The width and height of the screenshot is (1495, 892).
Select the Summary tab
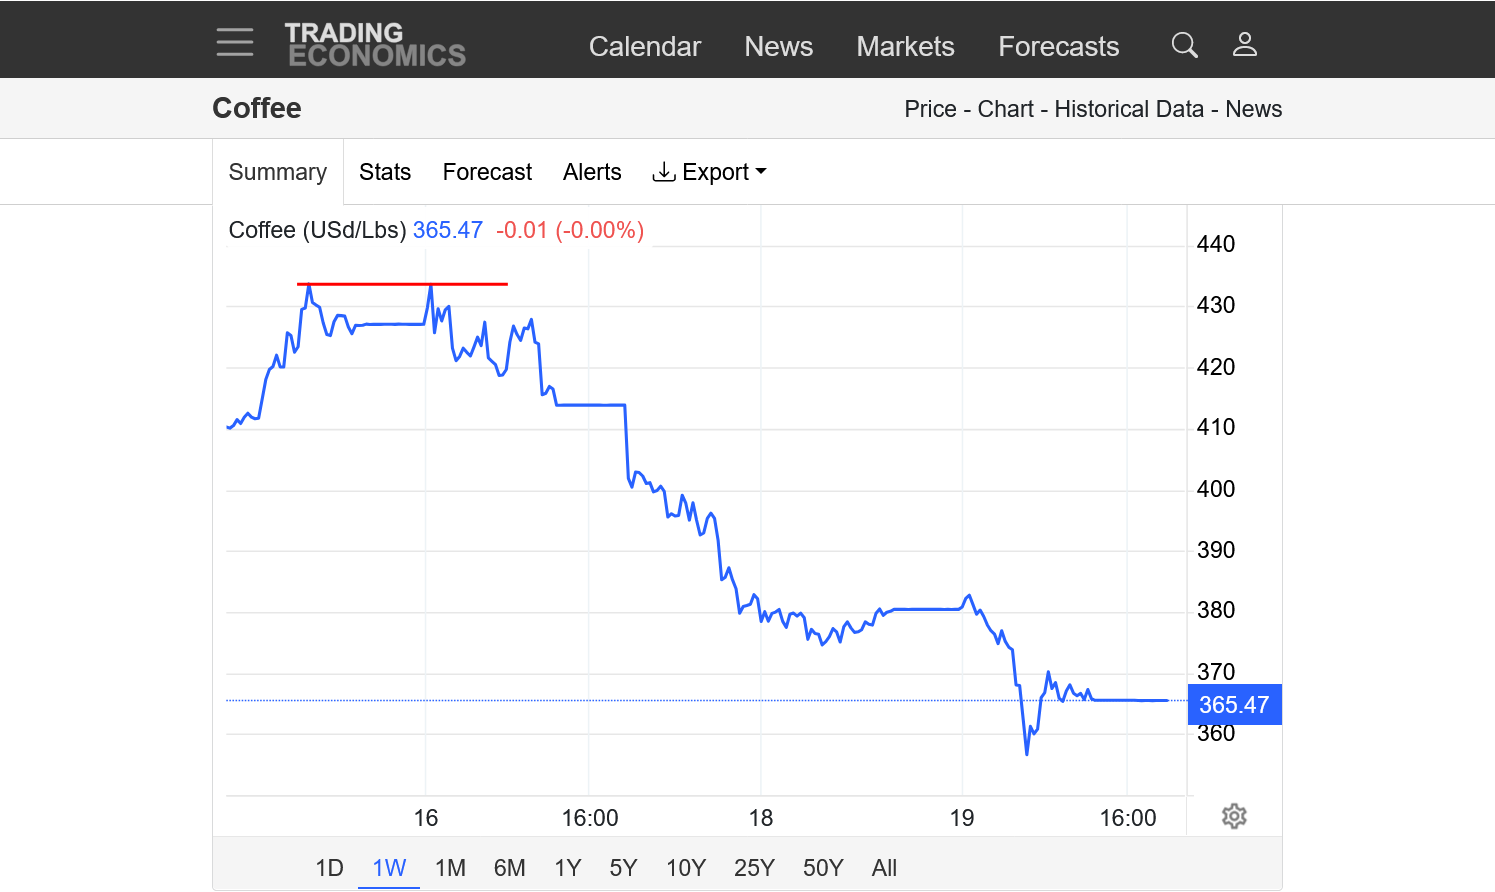click(x=278, y=172)
